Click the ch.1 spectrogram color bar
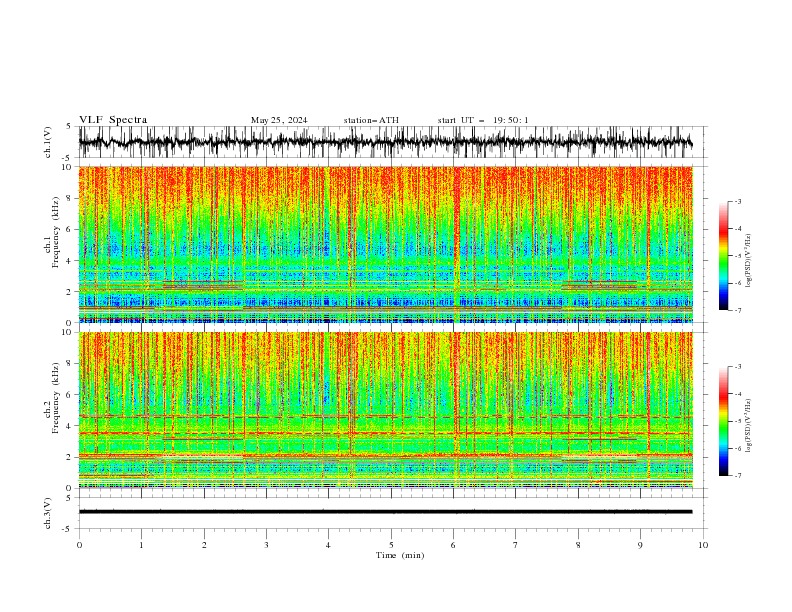The height and width of the screenshot is (612, 792). click(x=724, y=256)
